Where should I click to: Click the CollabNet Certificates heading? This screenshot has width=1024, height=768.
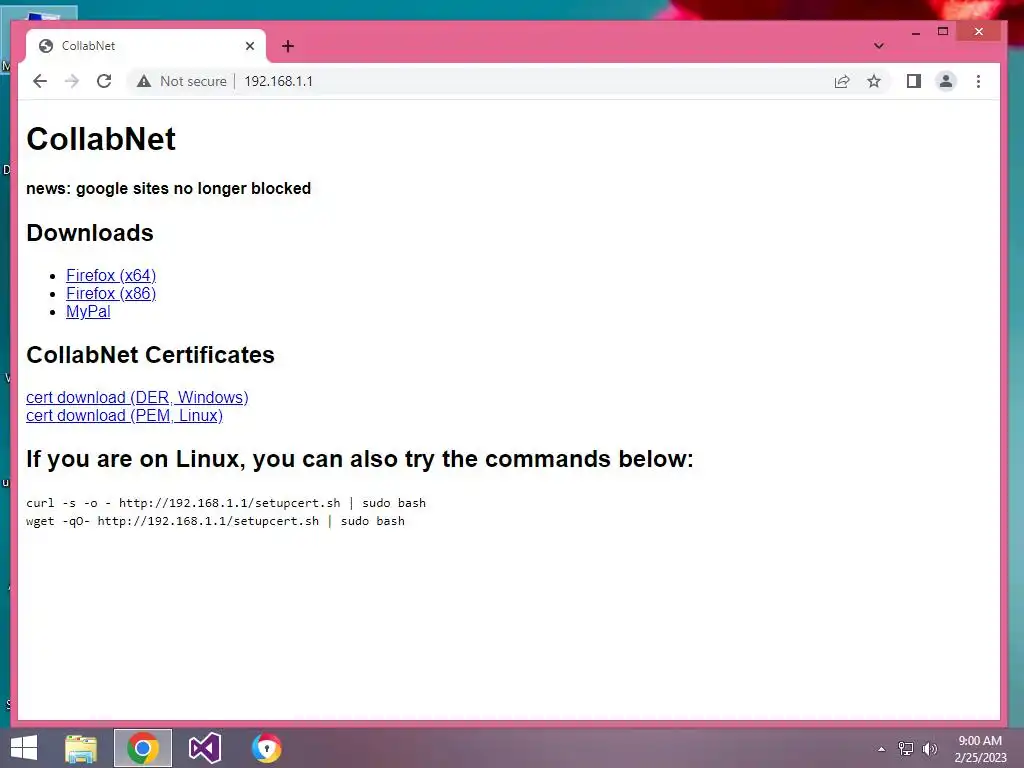150,355
